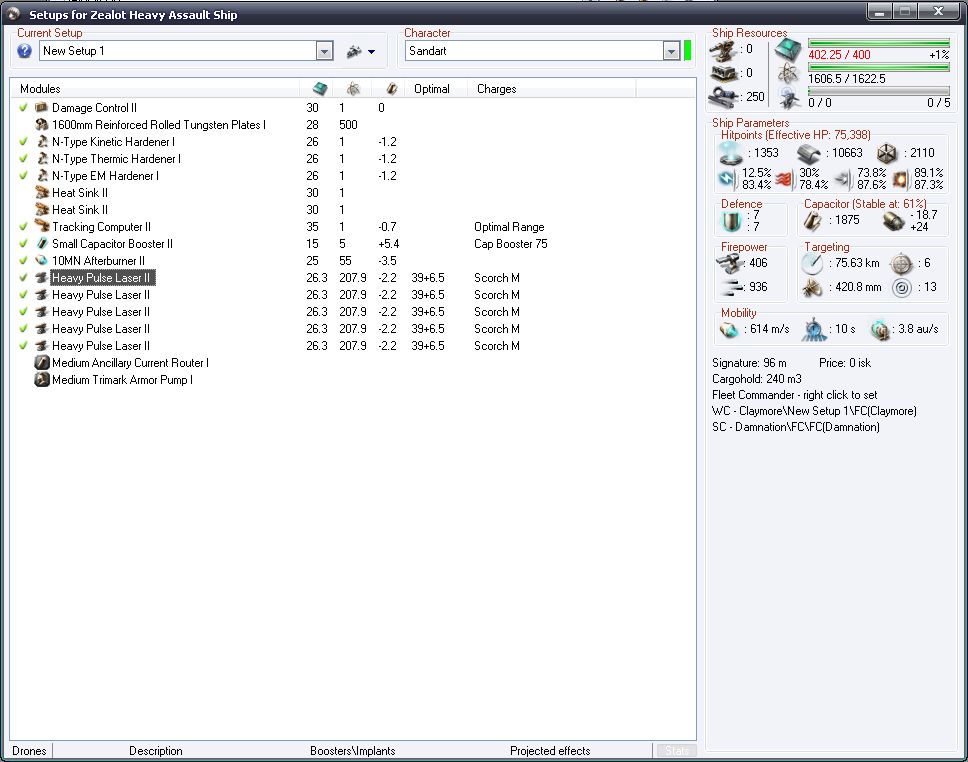Click the structure hitpoints icon
Image resolution: width=968 pixels, height=762 pixels.
[x=887, y=153]
